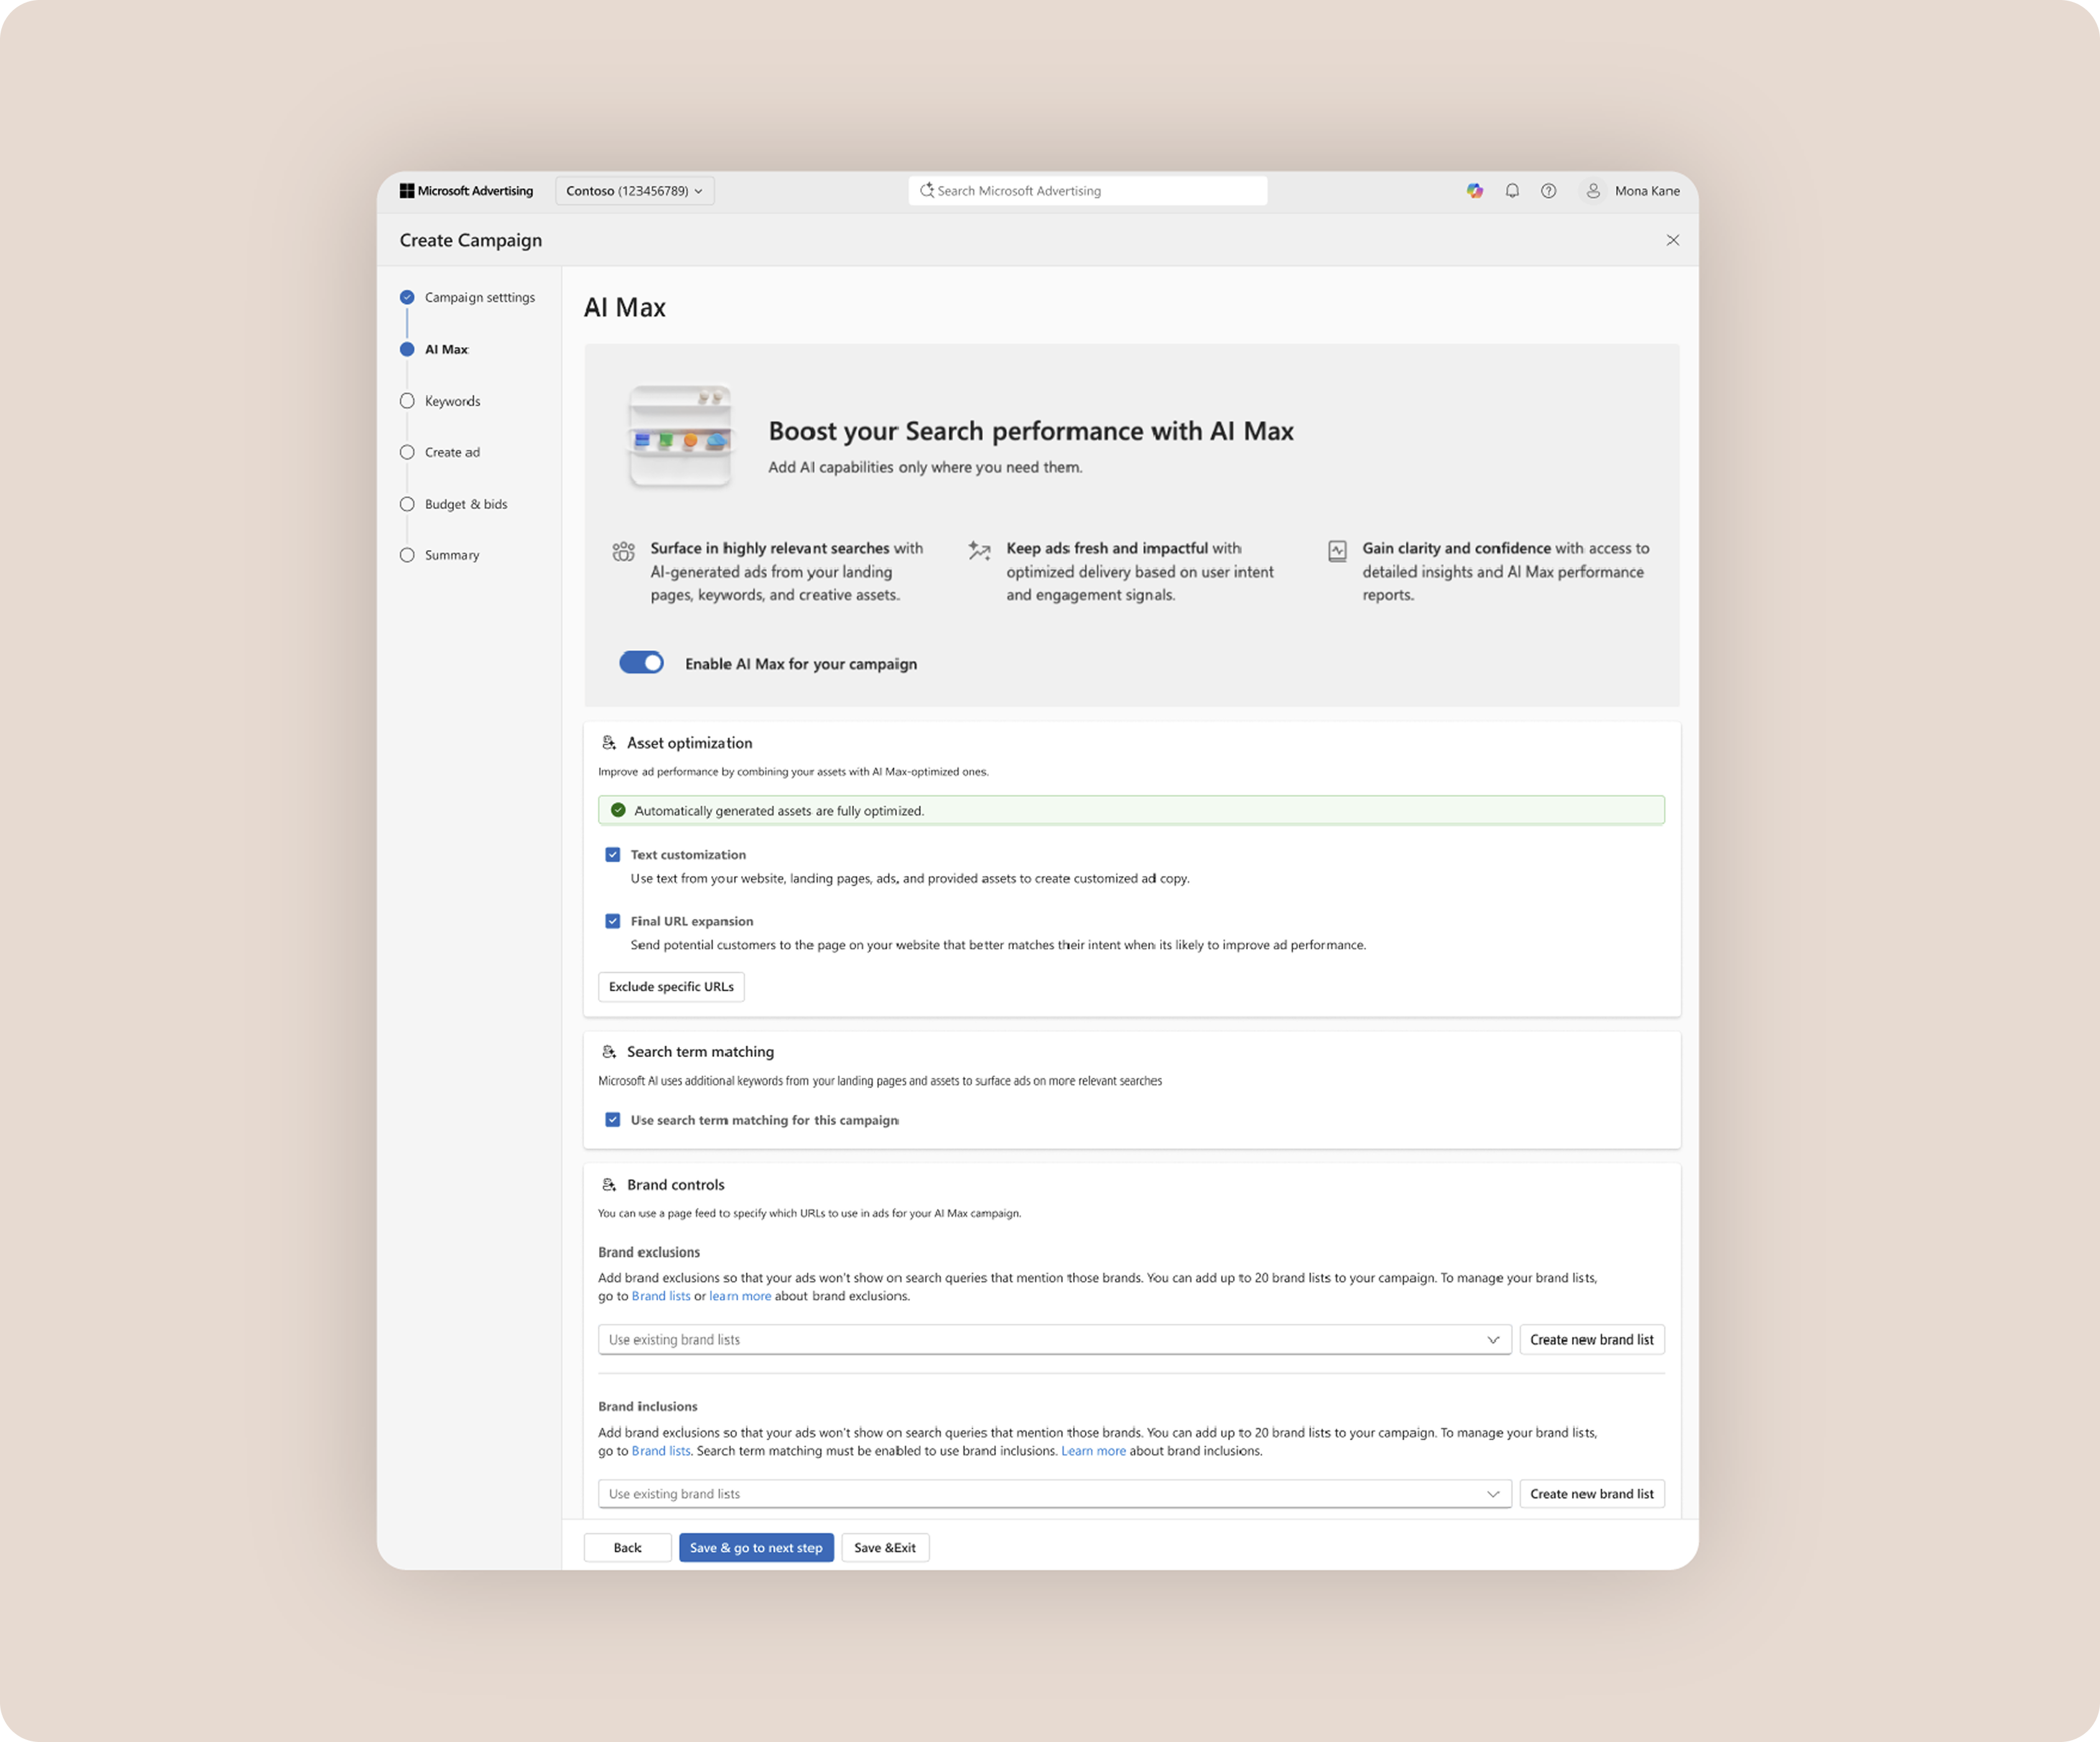Click the AI Max shelf illustration
Image resolution: width=2100 pixels, height=1742 pixels.
click(x=680, y=436)
